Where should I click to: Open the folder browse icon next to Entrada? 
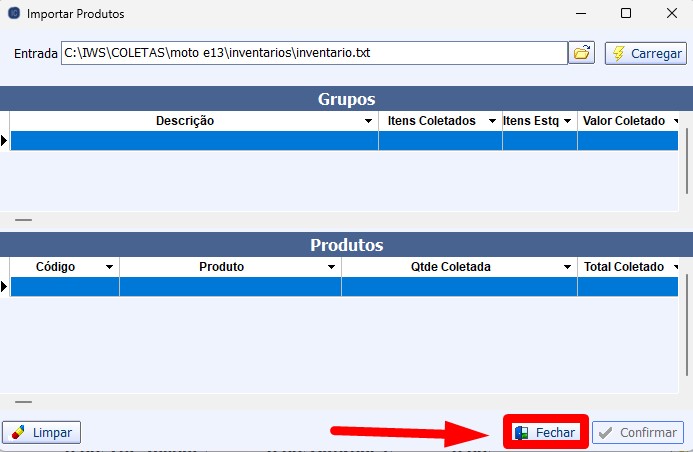click(x=581, y=53)
